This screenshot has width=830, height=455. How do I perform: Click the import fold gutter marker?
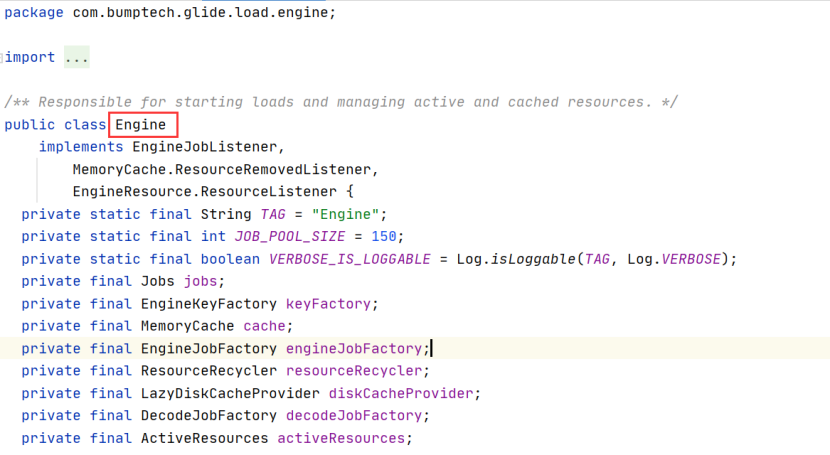tap(2, 57)
